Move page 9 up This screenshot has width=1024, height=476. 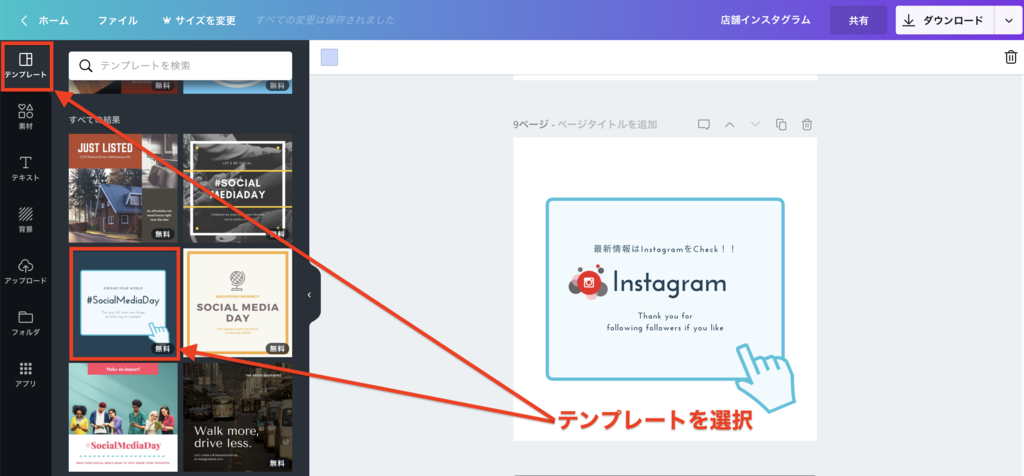pyautogui.click(x=730, y=124)
